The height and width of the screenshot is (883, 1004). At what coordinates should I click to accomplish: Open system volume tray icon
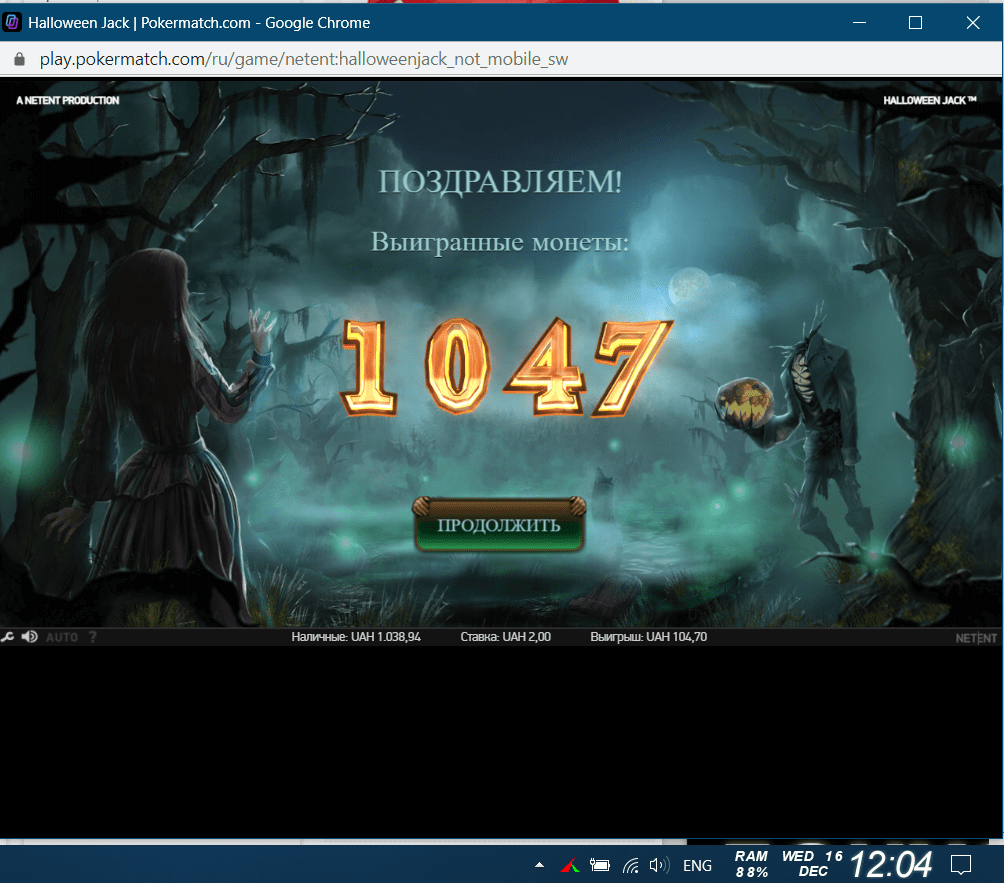click(659, 866)
